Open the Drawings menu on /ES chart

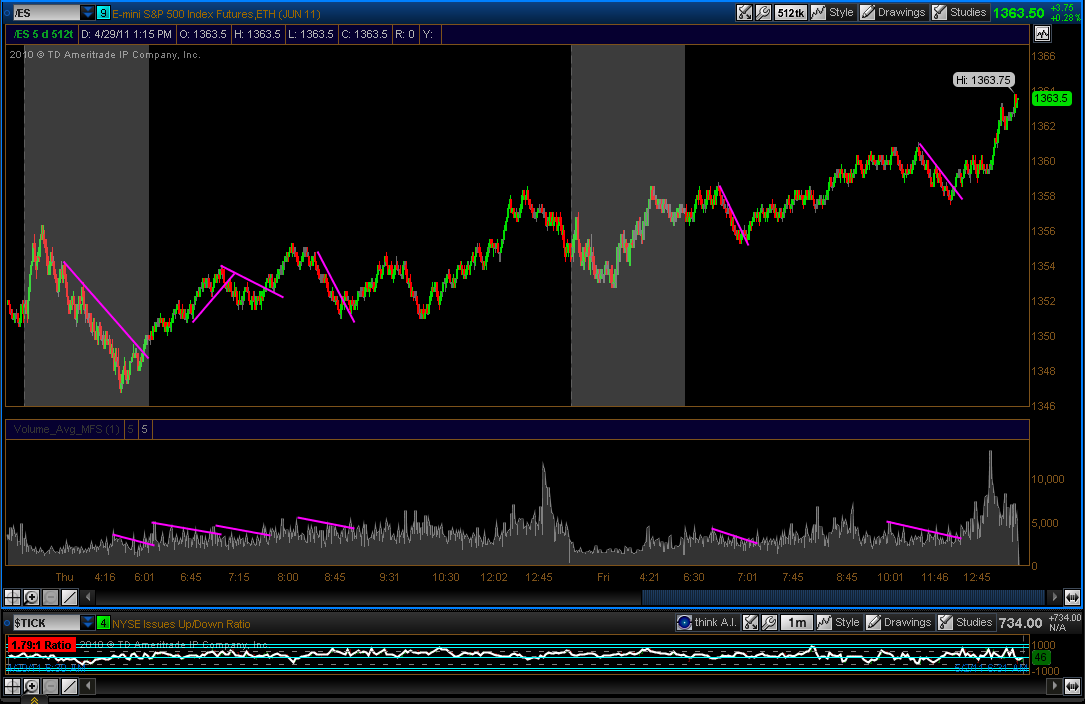[x=893, y=12]
